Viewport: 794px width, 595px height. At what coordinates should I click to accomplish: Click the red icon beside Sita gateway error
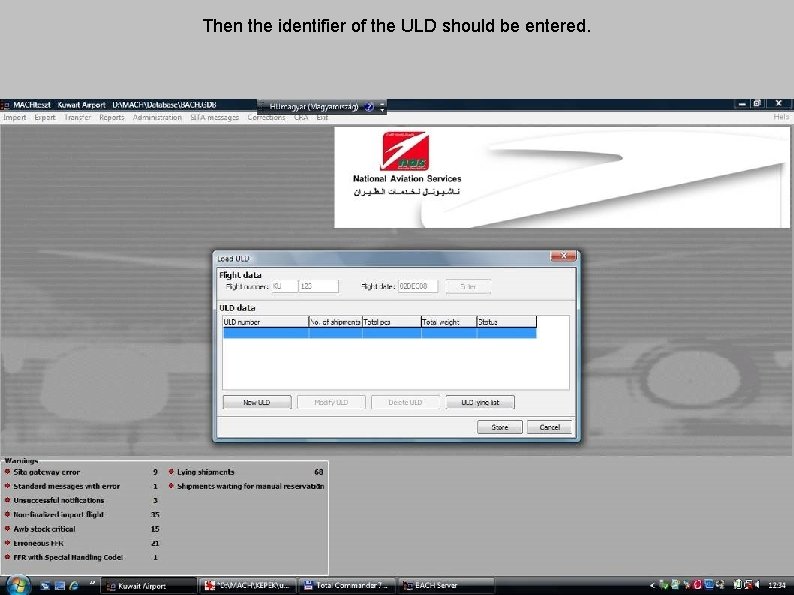(7, 471)
